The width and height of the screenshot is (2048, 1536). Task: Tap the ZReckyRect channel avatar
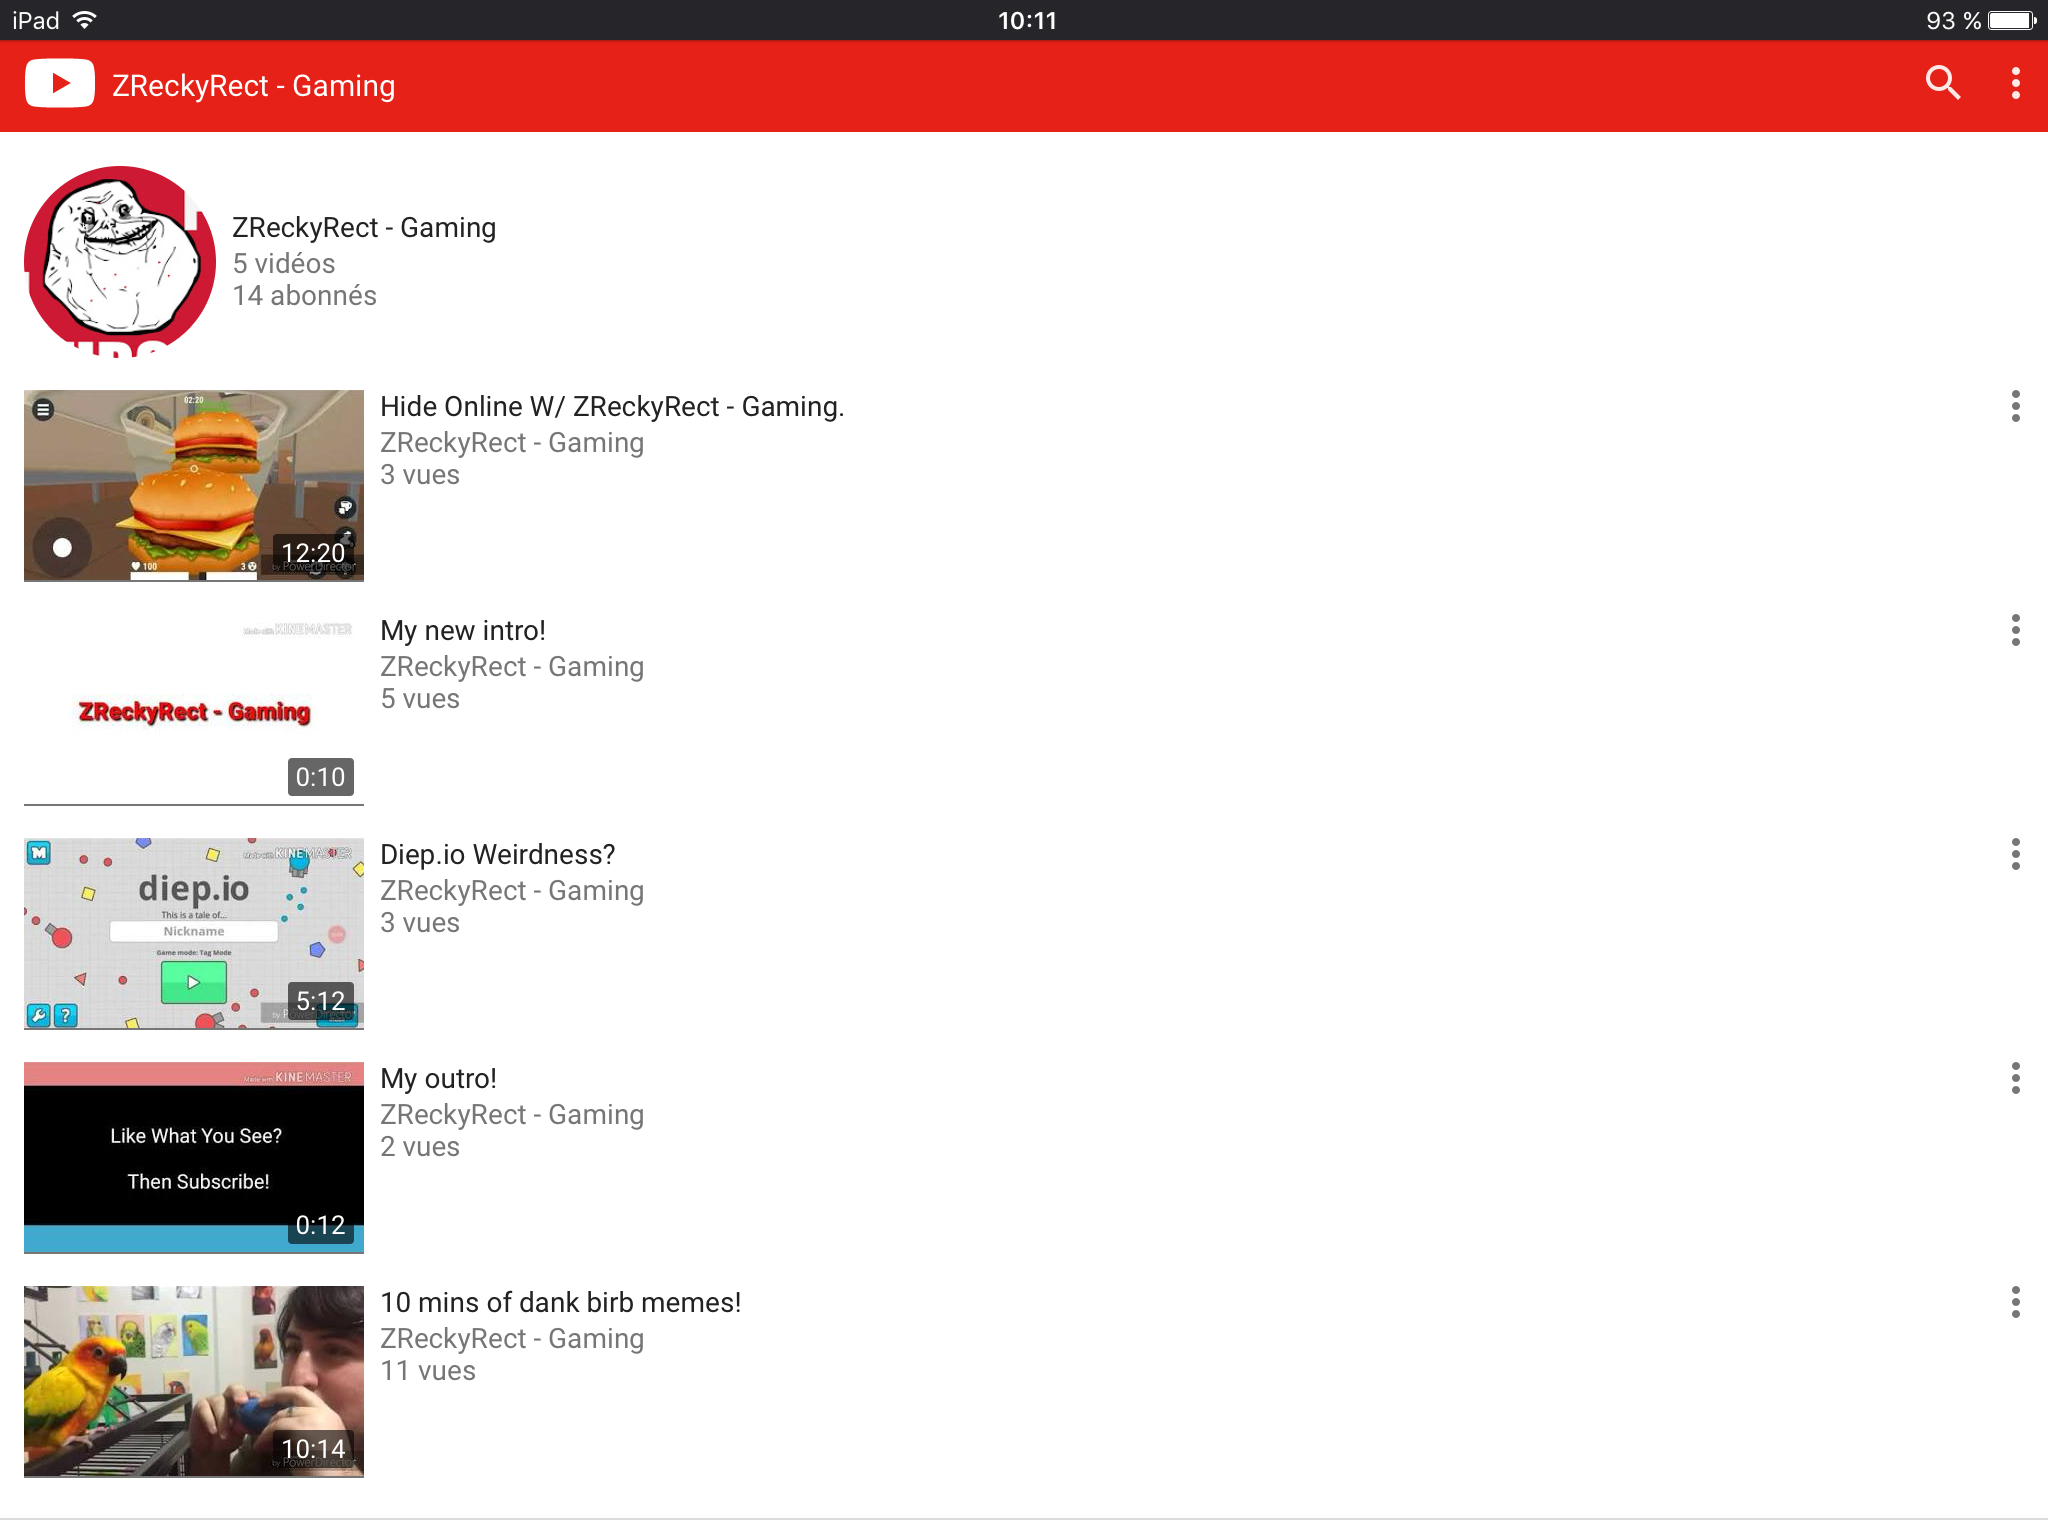(x=120, y=262)
